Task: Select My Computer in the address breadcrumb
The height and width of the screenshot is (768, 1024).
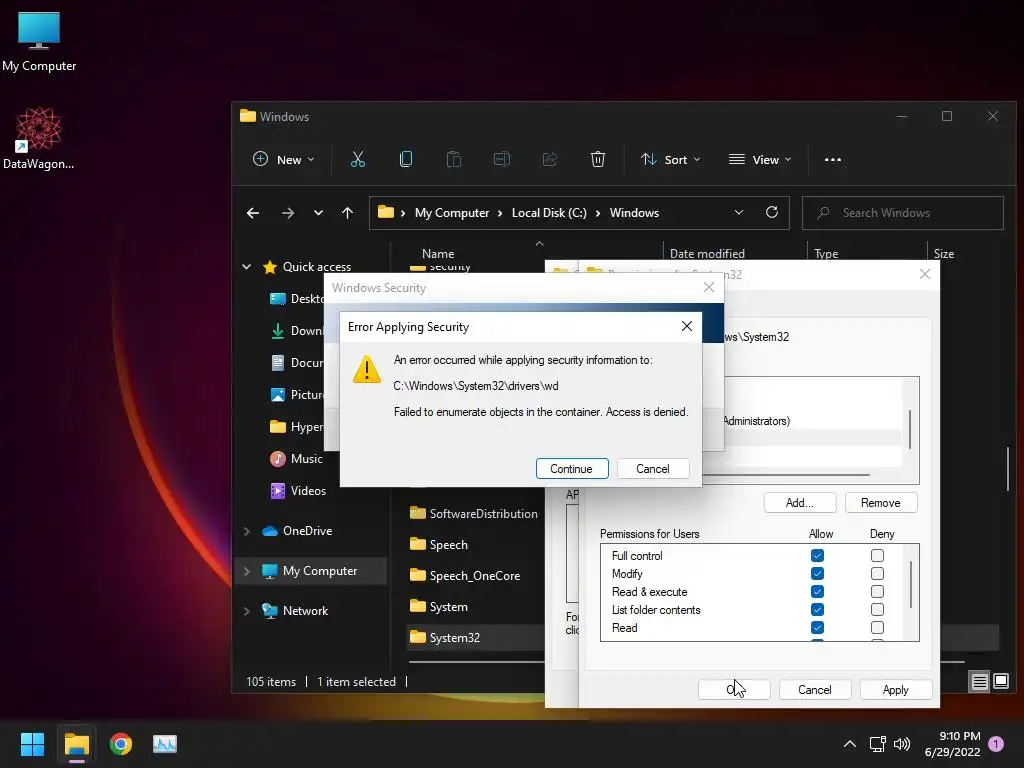Action: (x=452, y=213)
